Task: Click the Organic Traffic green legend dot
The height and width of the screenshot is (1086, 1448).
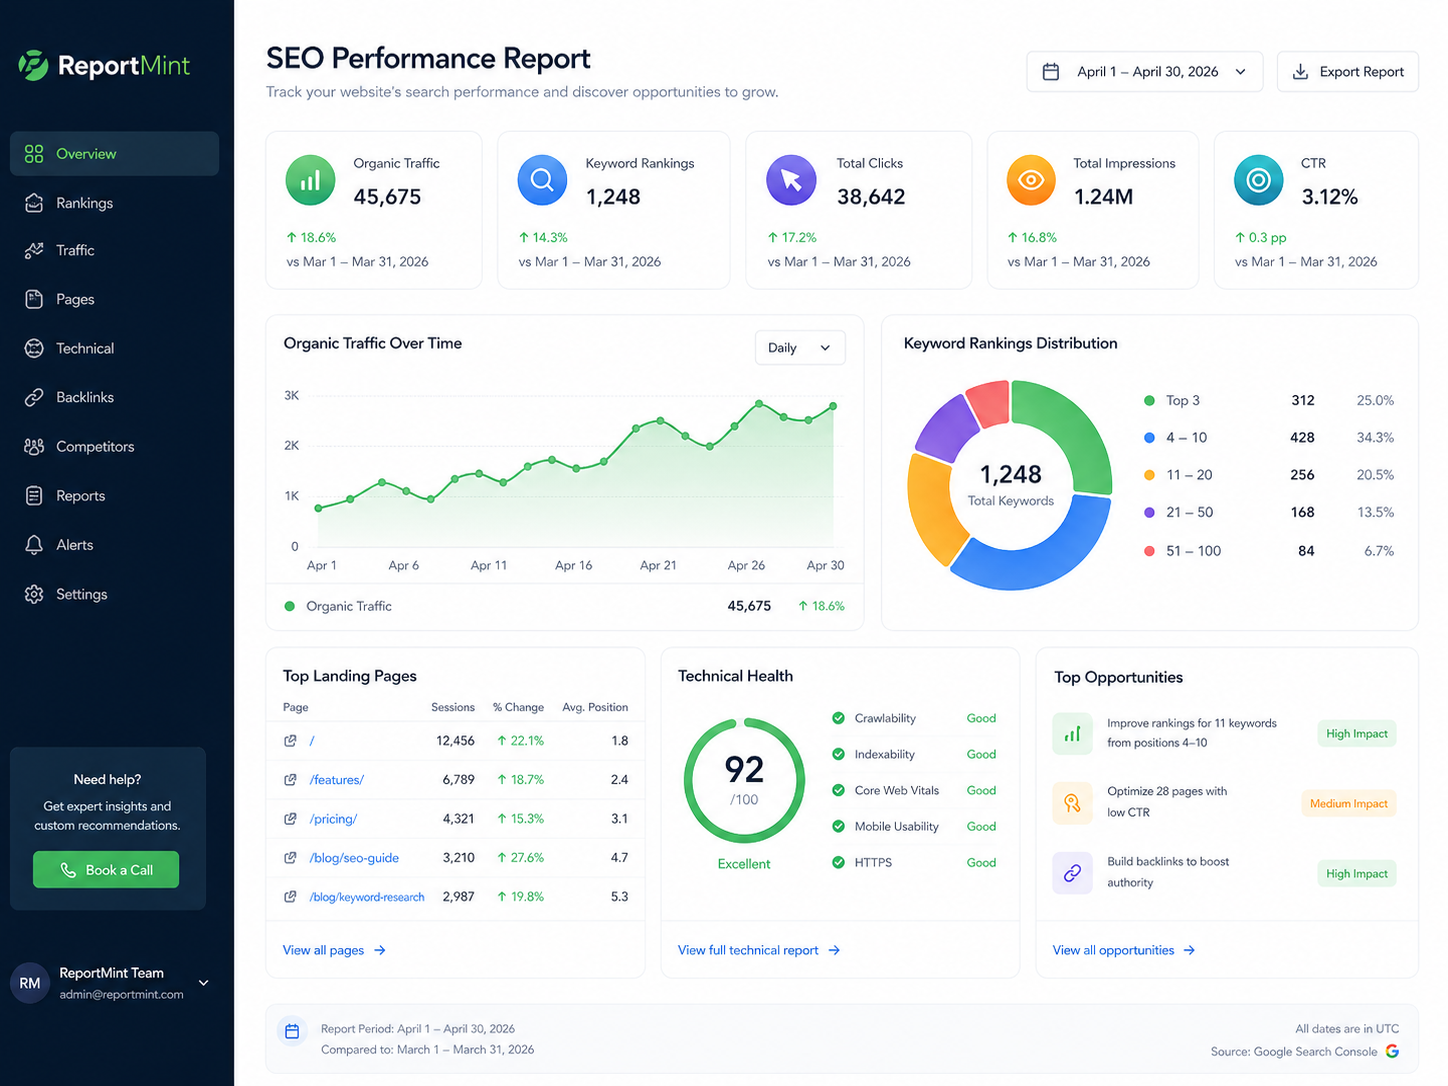Action: tap(290, 606)
